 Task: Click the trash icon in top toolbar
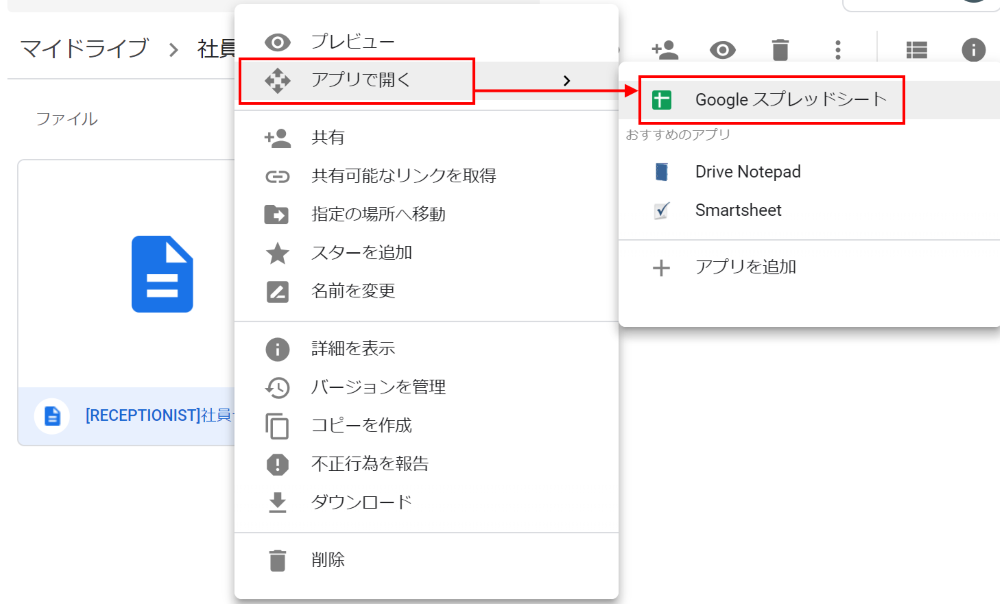[780, 49]
